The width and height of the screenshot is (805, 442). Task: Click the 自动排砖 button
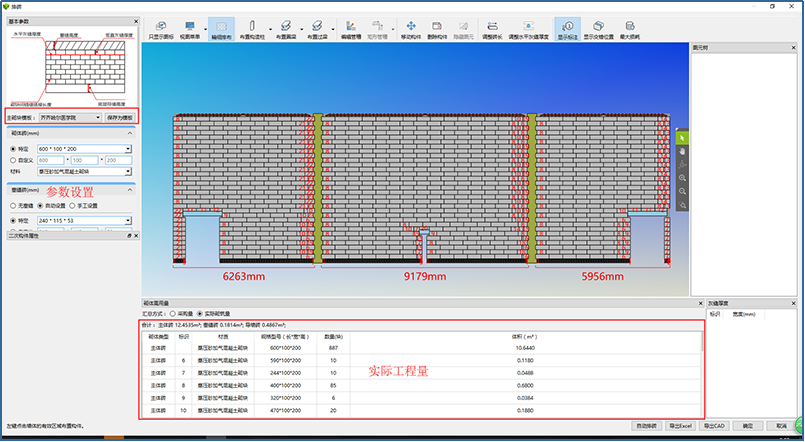646,426
